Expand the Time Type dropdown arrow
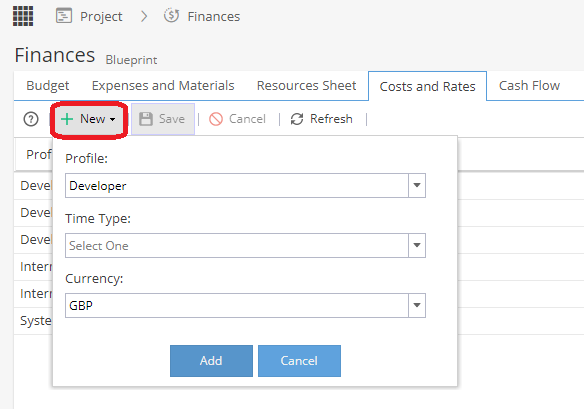This screenshot has width=584, height=409. pyautogui.click(x=417, y=245)
